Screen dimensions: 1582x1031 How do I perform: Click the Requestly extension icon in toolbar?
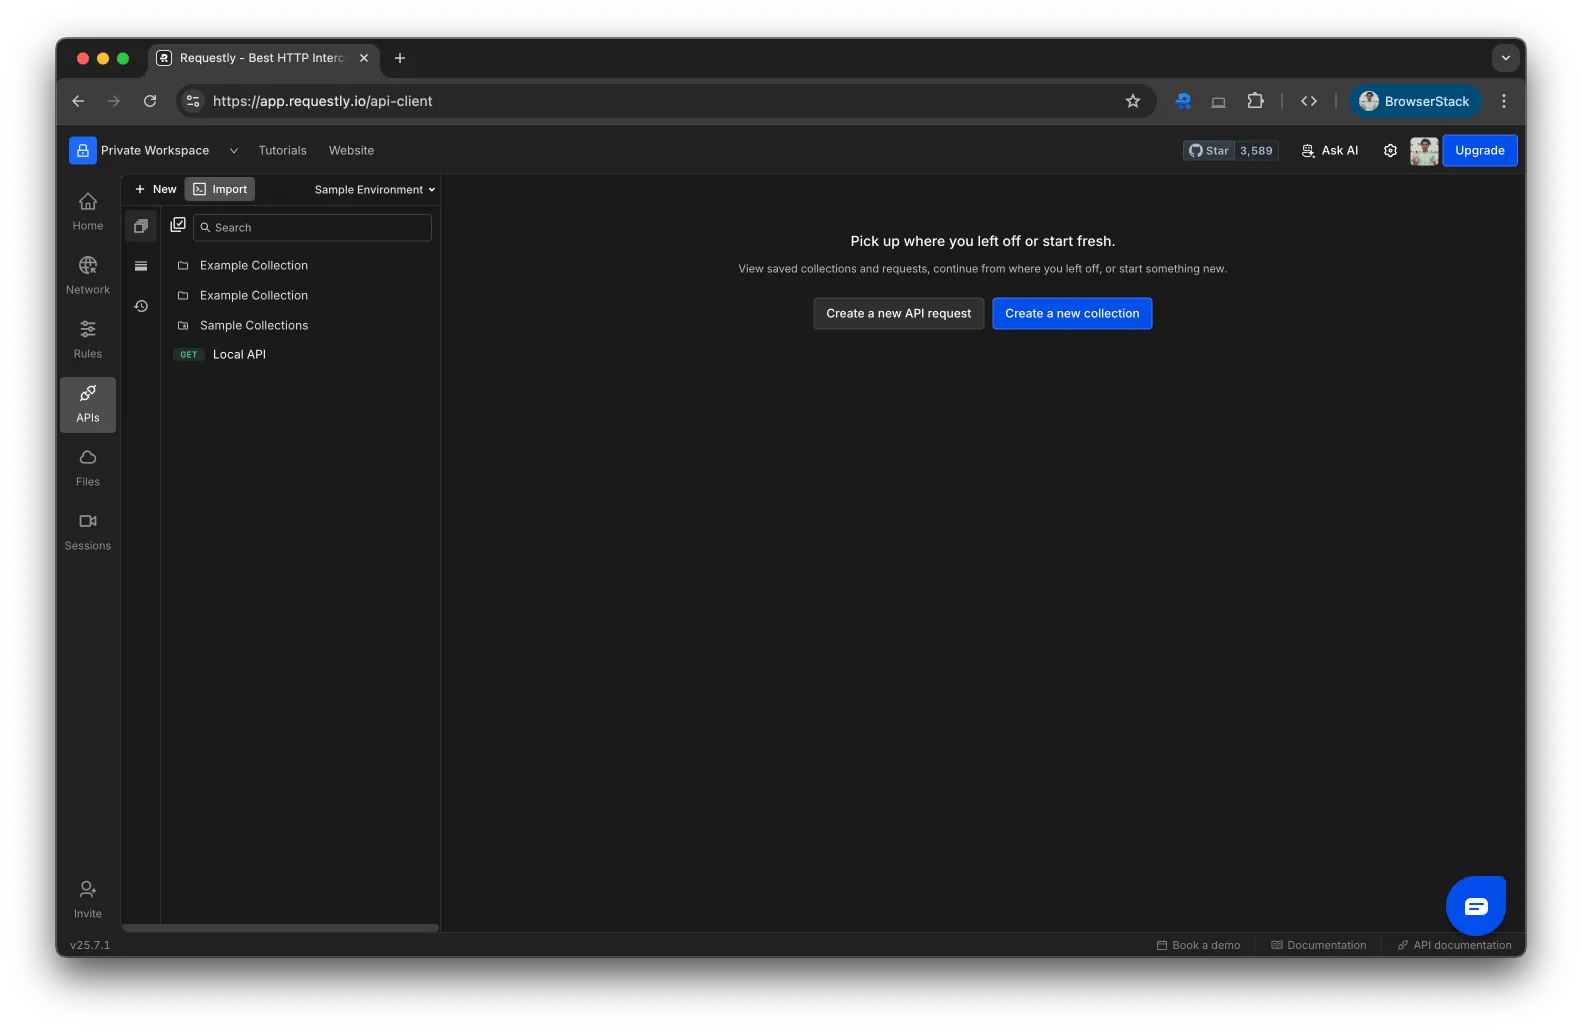(x=1183, y=101)
